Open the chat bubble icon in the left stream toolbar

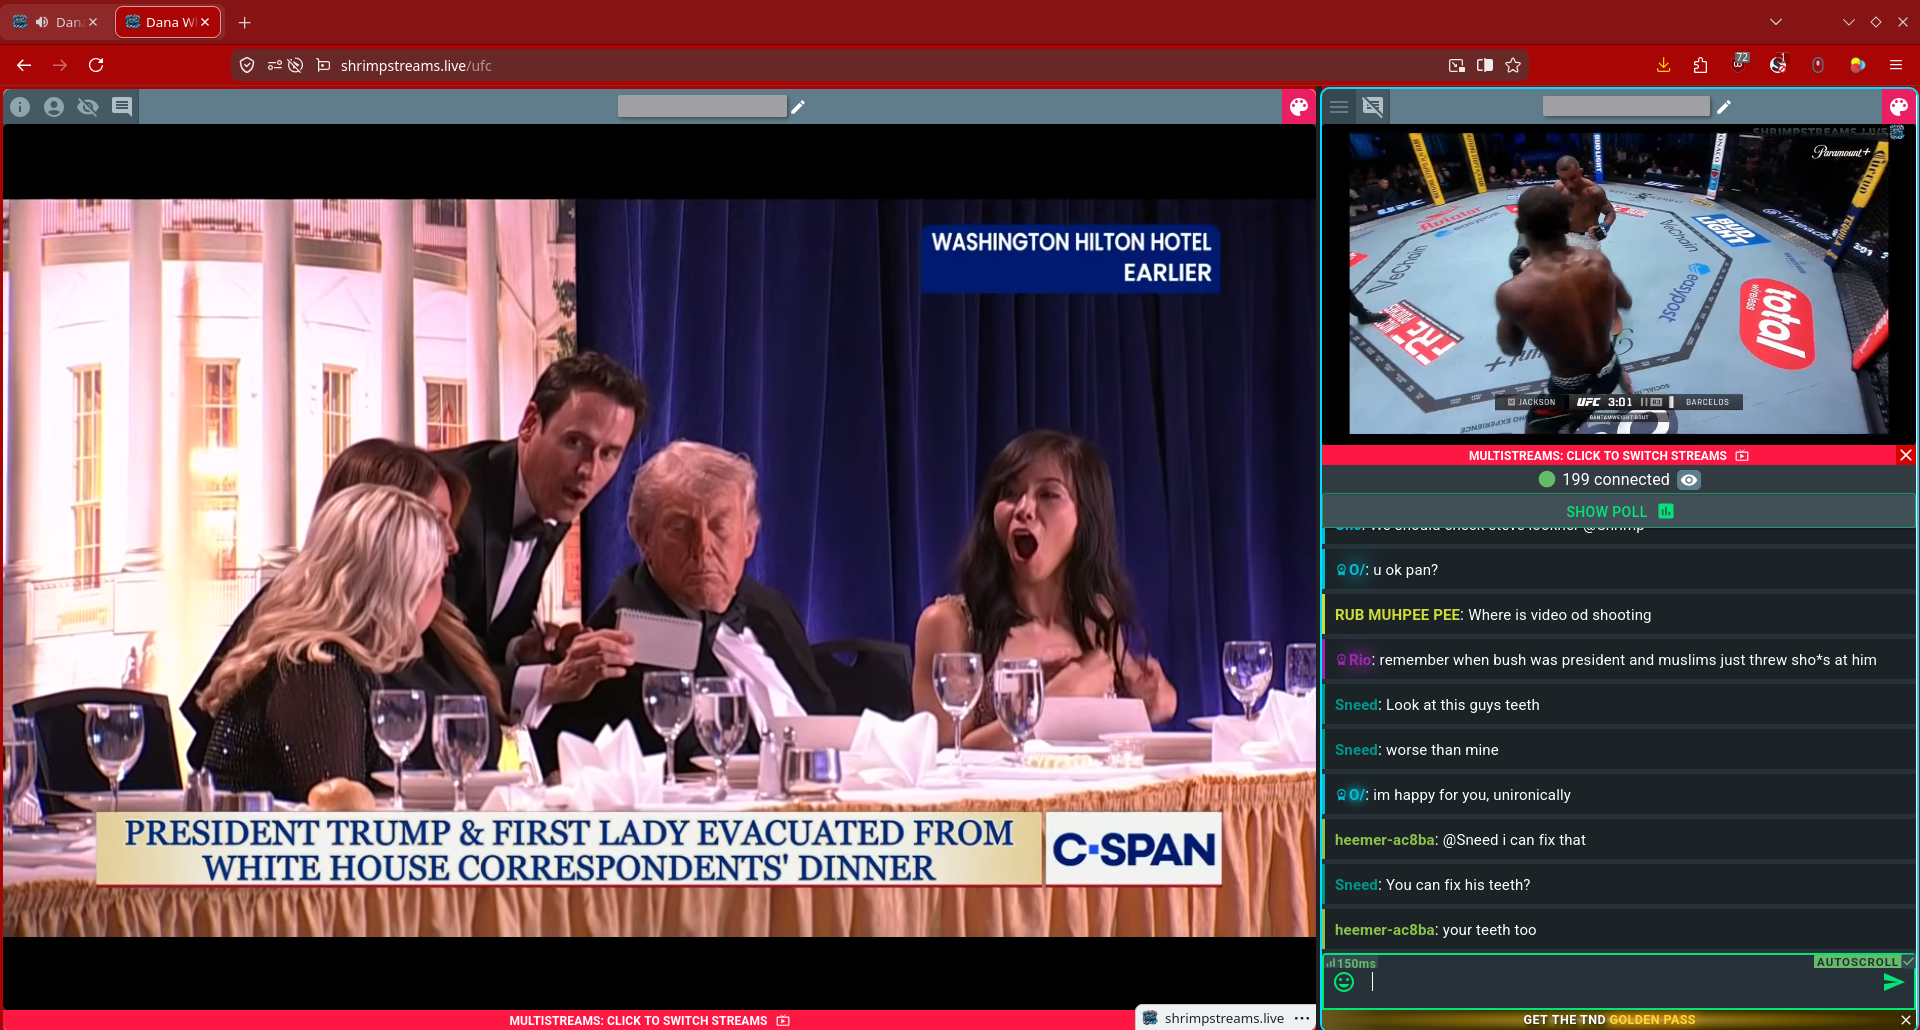pos(122,107)
